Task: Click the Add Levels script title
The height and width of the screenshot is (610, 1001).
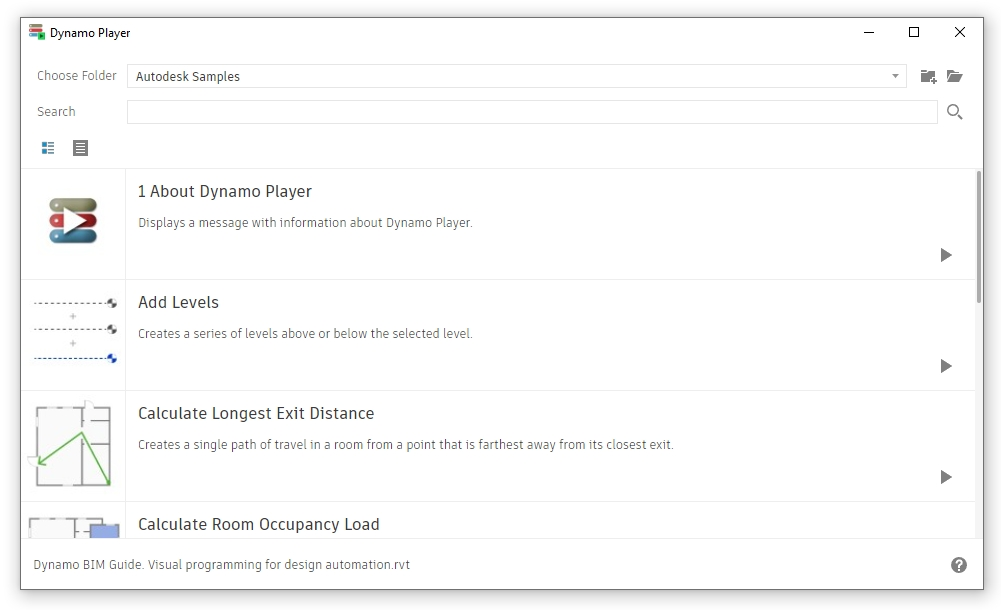Action: [178, 302]
